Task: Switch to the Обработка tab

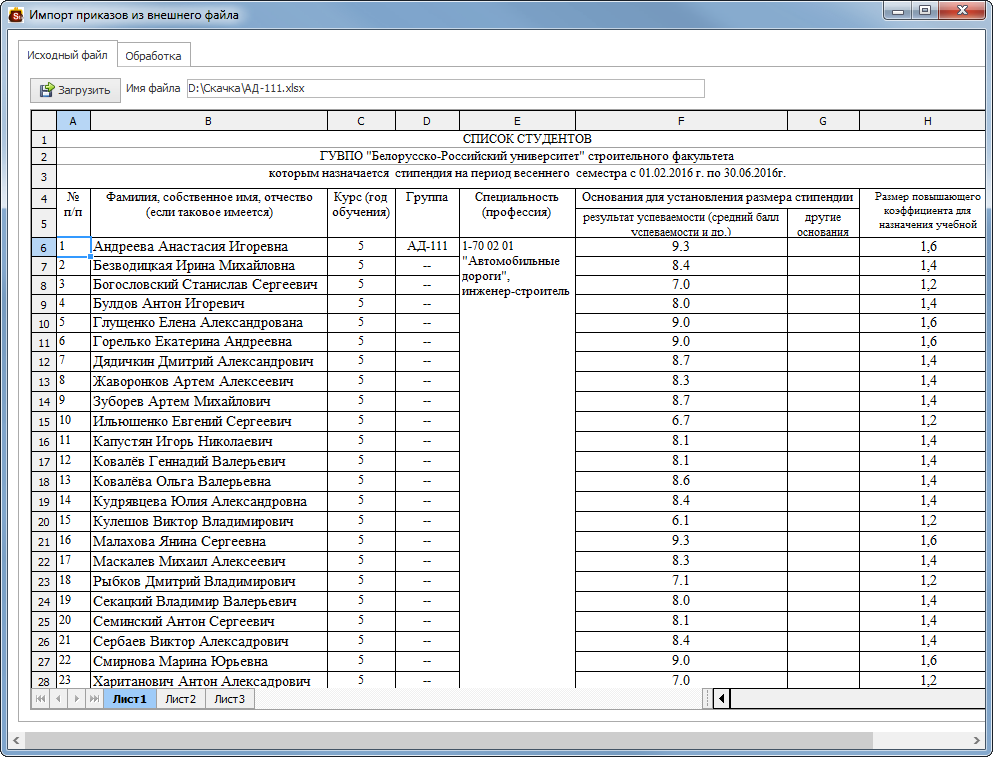Action: click(153, 56)
